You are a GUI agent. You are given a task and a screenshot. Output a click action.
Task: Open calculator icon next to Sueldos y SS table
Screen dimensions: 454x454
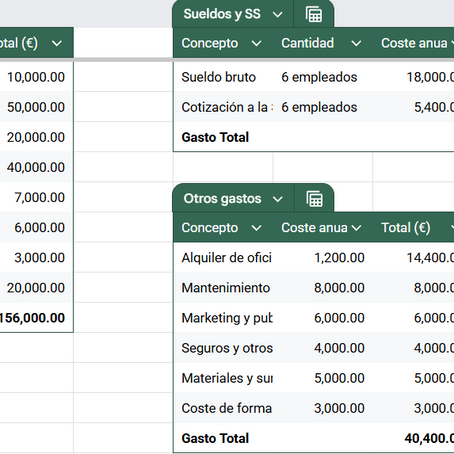point(314,14)
